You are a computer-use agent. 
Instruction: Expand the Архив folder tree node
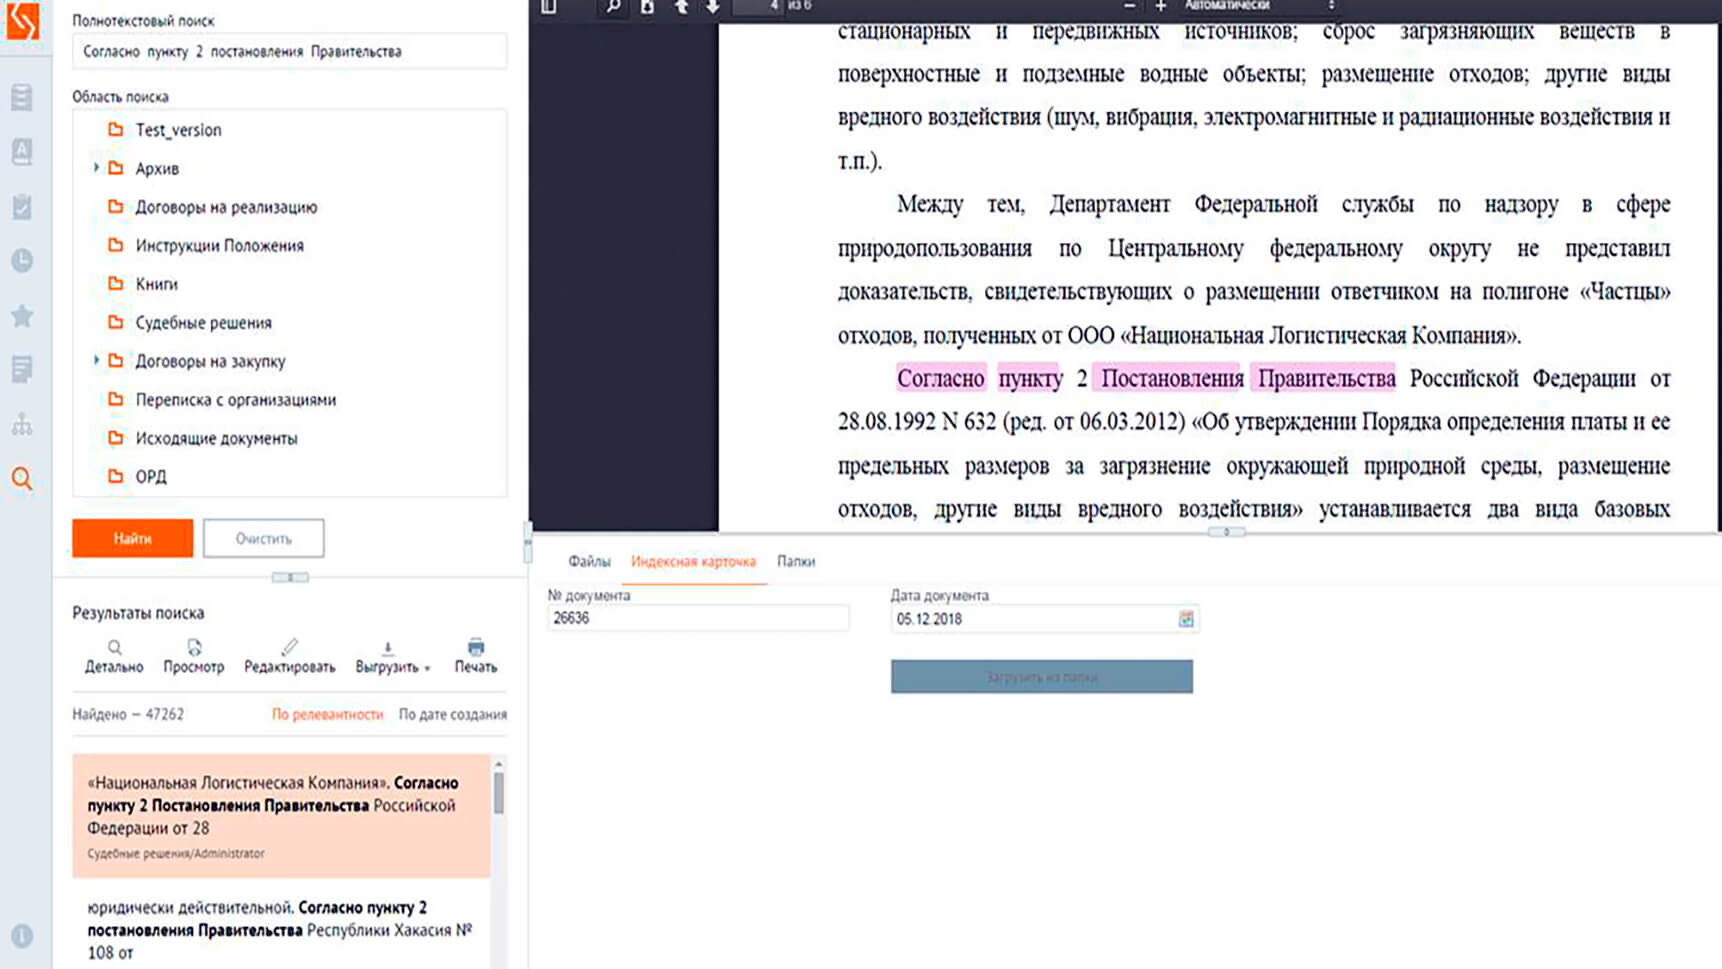point(96,168)
